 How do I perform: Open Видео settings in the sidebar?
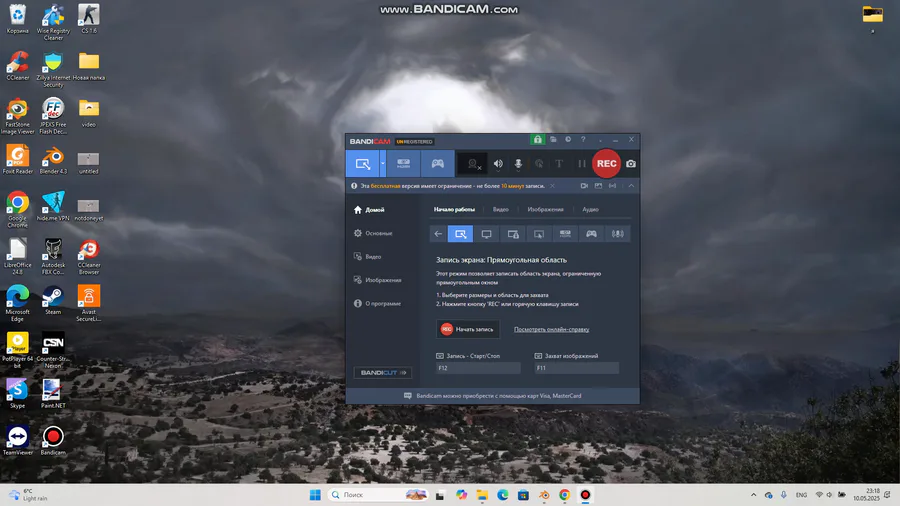click(367, 257)
